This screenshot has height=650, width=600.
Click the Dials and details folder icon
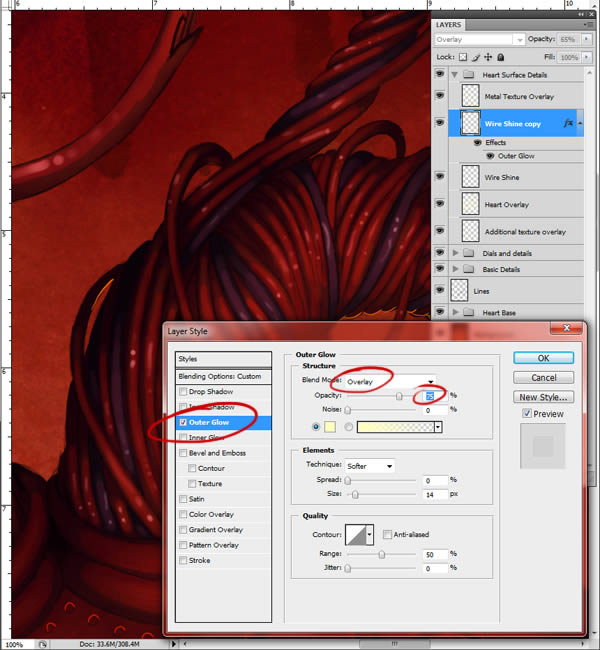tap(469, 253)
